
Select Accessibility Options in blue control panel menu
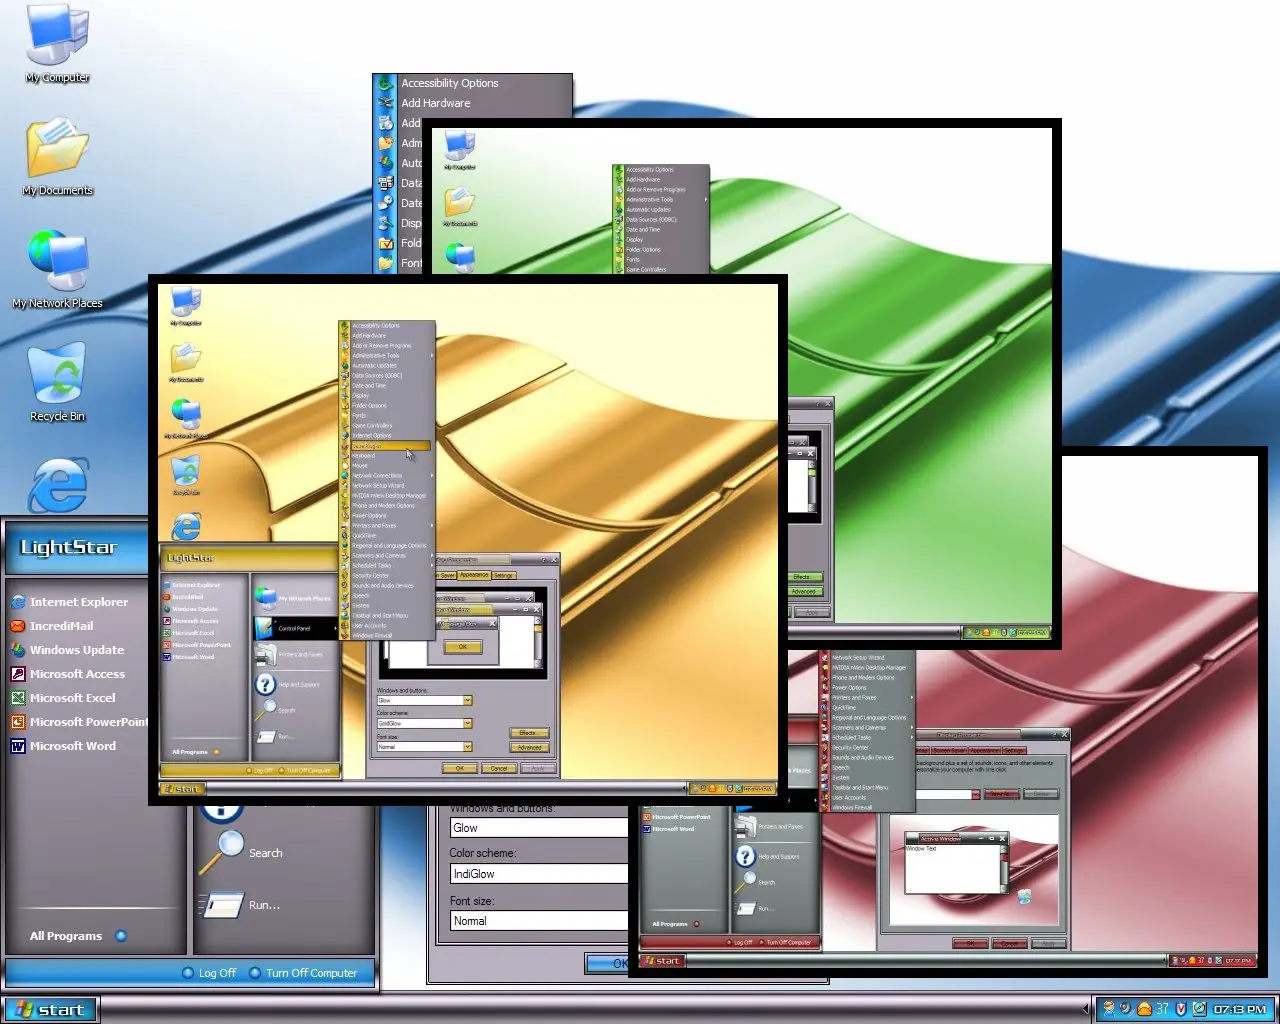pos(472,83)
